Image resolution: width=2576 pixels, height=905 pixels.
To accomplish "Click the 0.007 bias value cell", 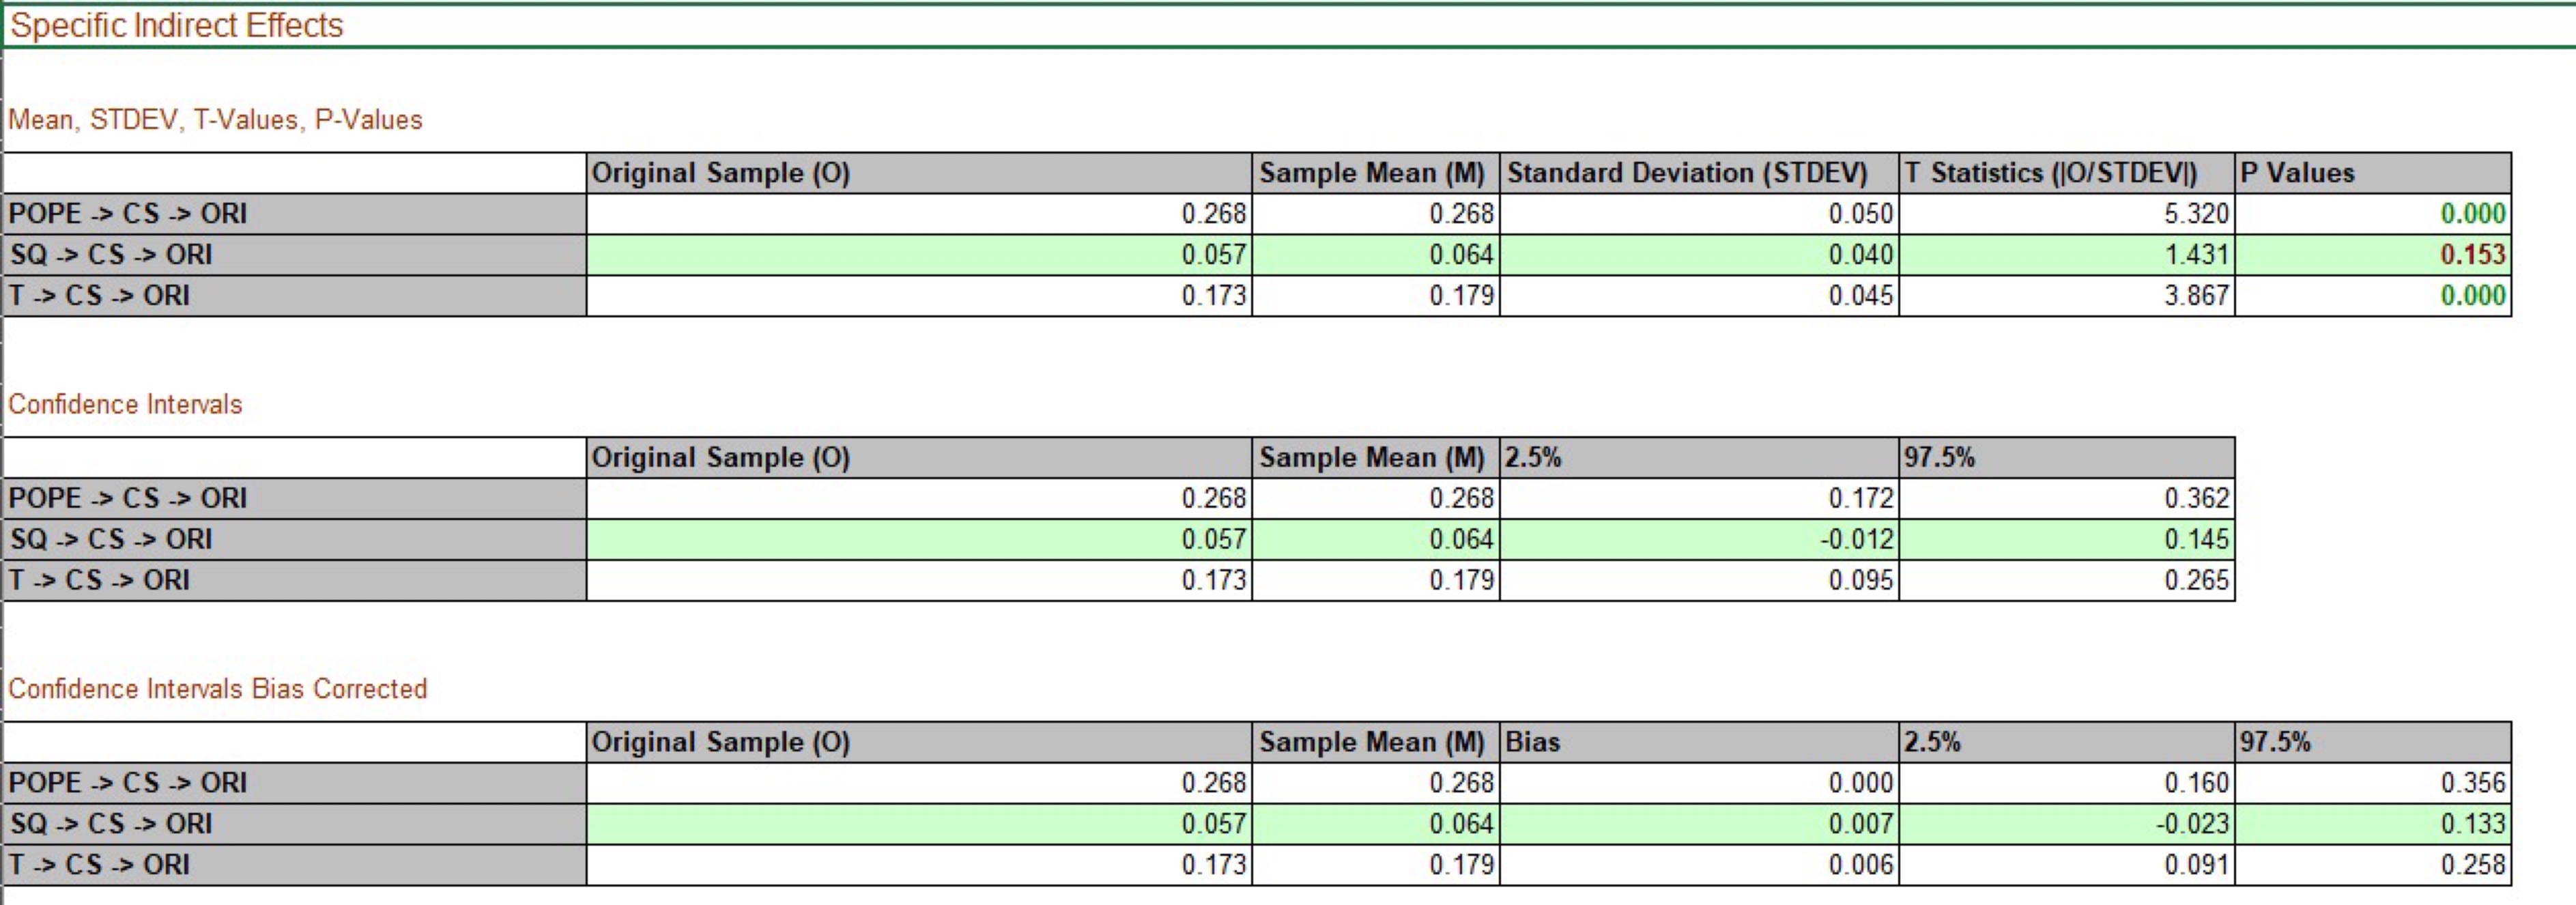I will pyautogui.click(x=1860, y=824).
